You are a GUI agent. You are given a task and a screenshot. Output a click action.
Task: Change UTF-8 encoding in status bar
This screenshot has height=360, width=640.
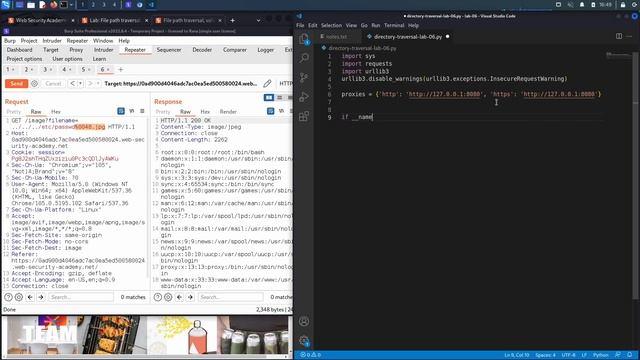tap(568, 355)
